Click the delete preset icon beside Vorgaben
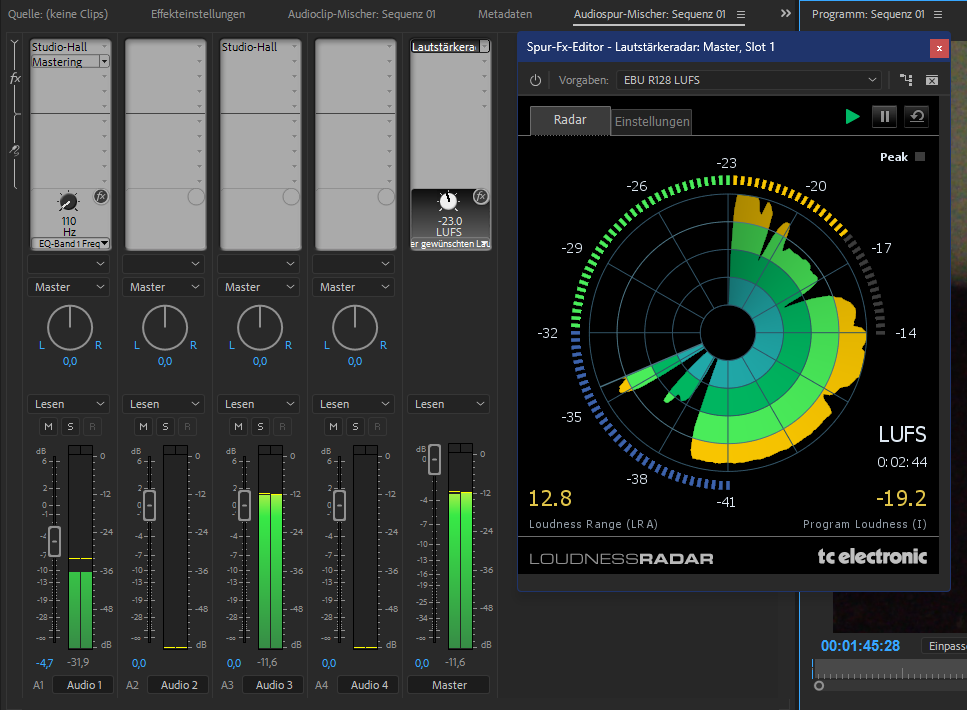Screen dimensions: 967x710 [x=932, y=80]
